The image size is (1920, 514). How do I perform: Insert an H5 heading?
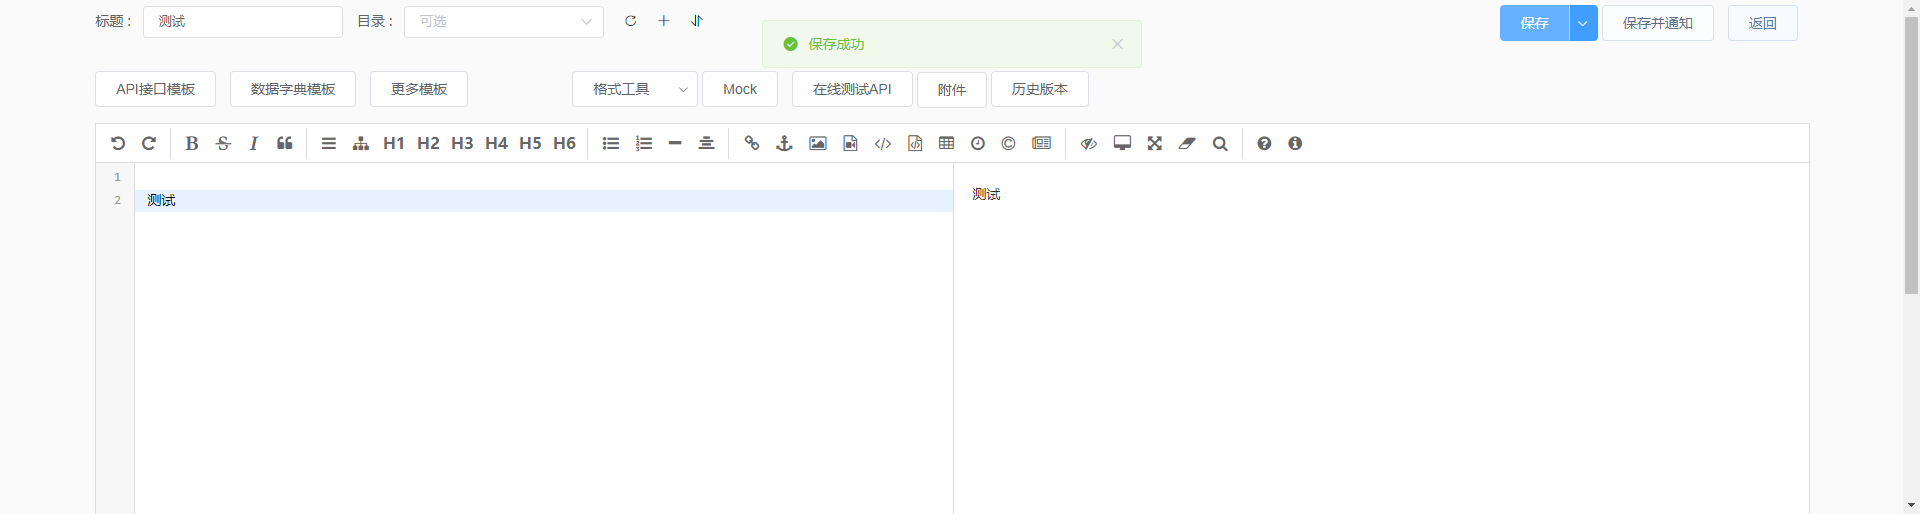(530, 143)
